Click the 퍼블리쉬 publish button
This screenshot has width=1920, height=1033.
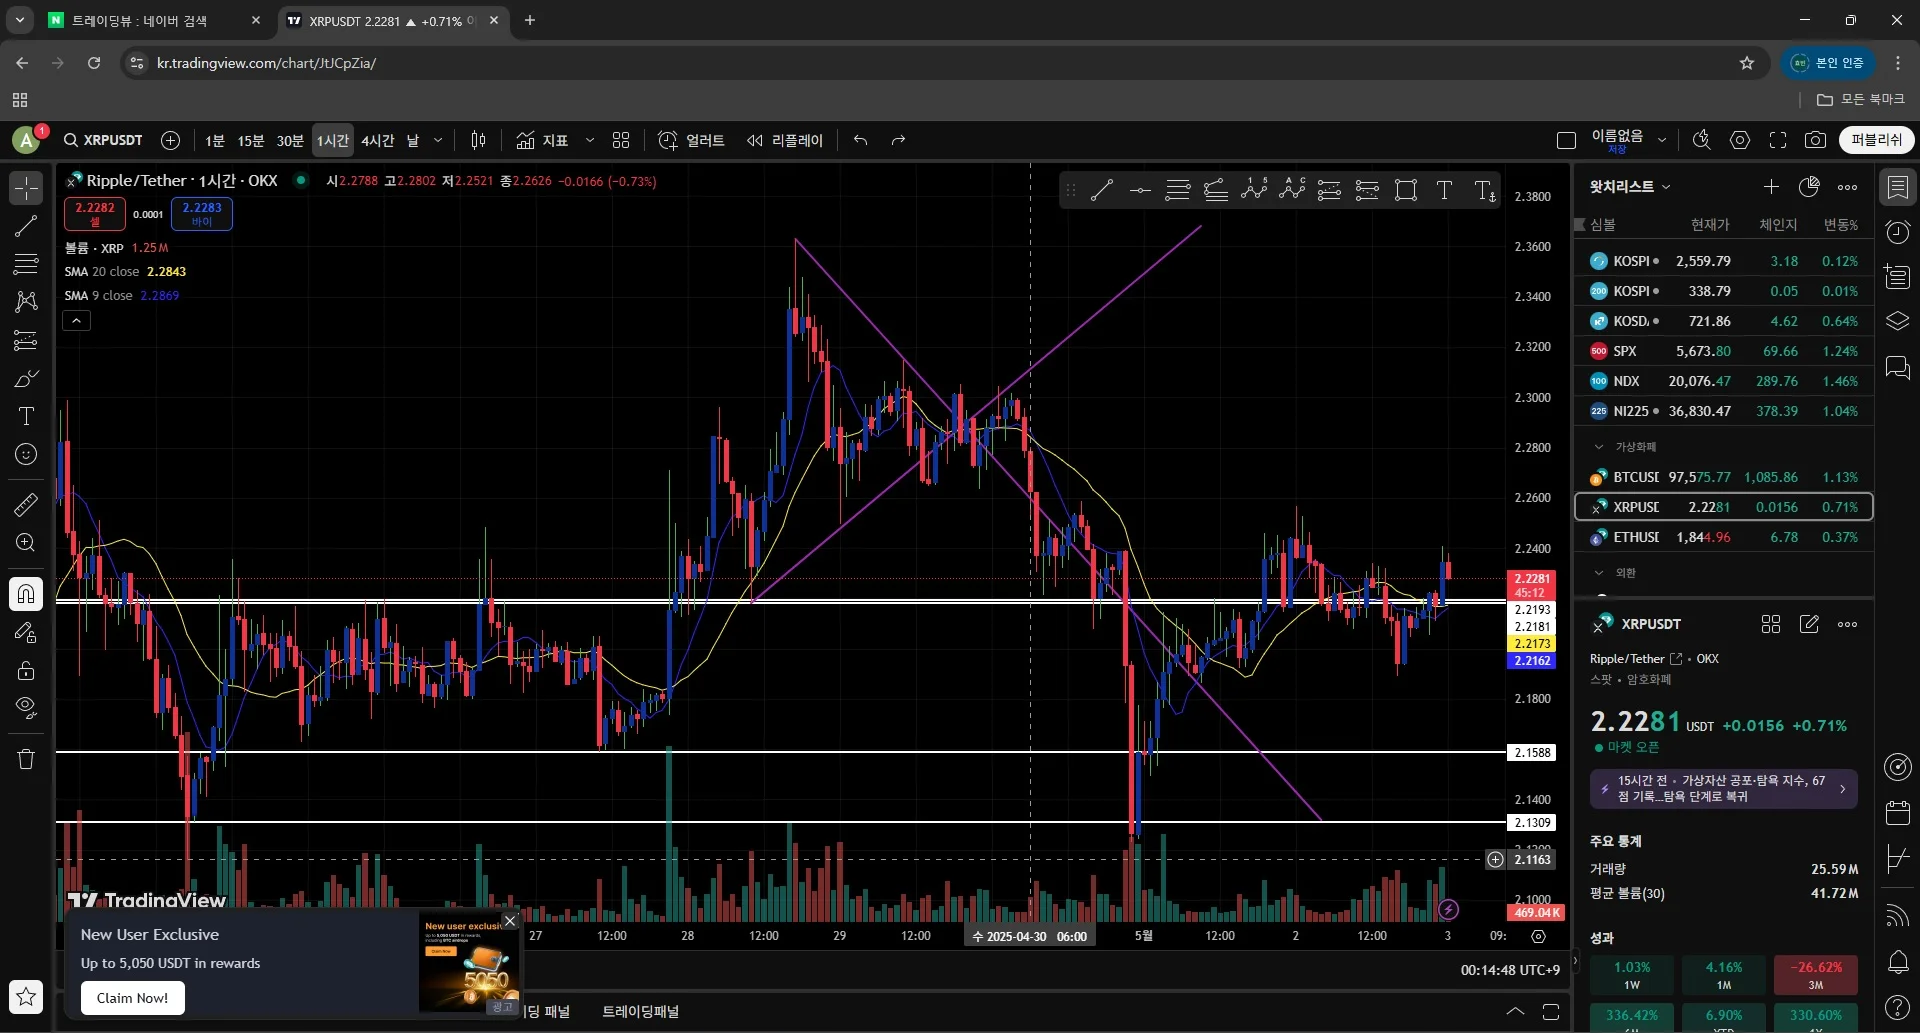[x=1876, y=140]
